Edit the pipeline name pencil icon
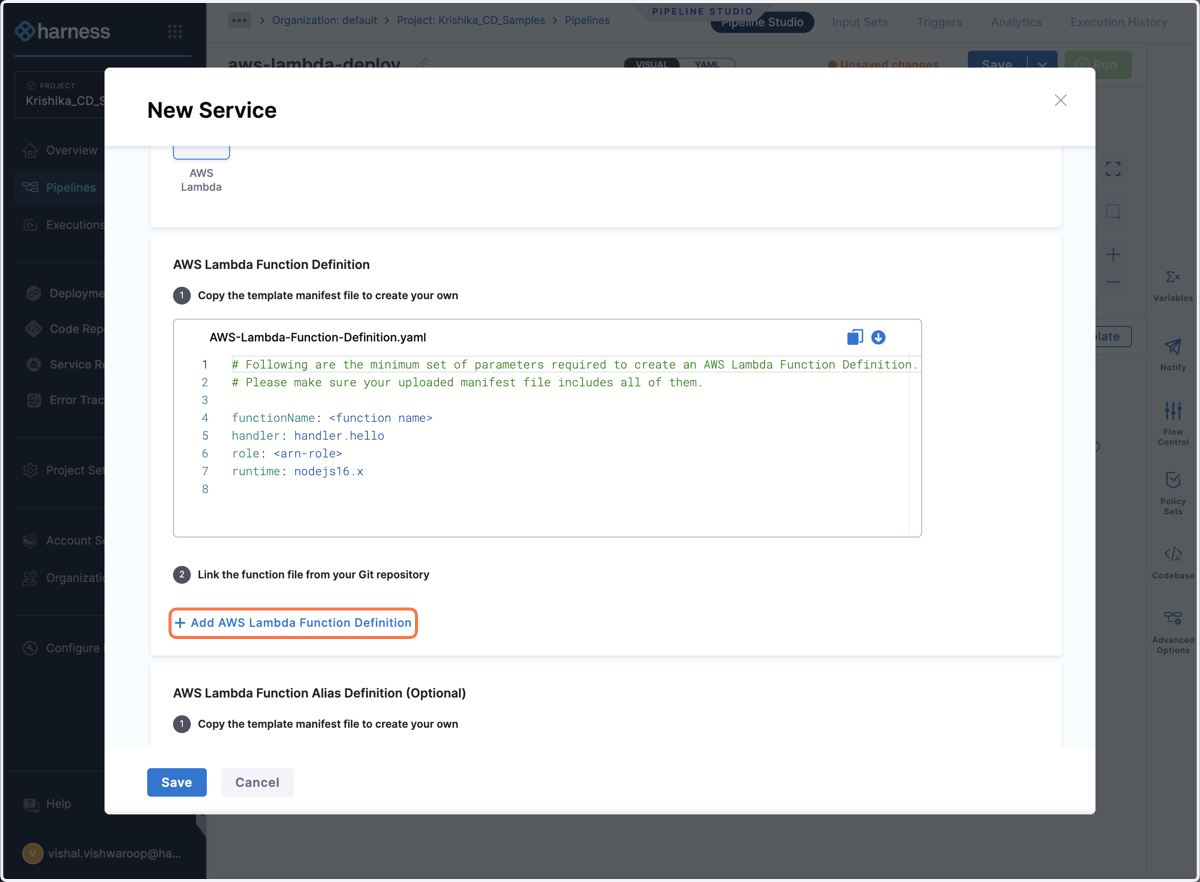Image resolution: width=1200 pixels, height=882 pixels. click(423, 64)
